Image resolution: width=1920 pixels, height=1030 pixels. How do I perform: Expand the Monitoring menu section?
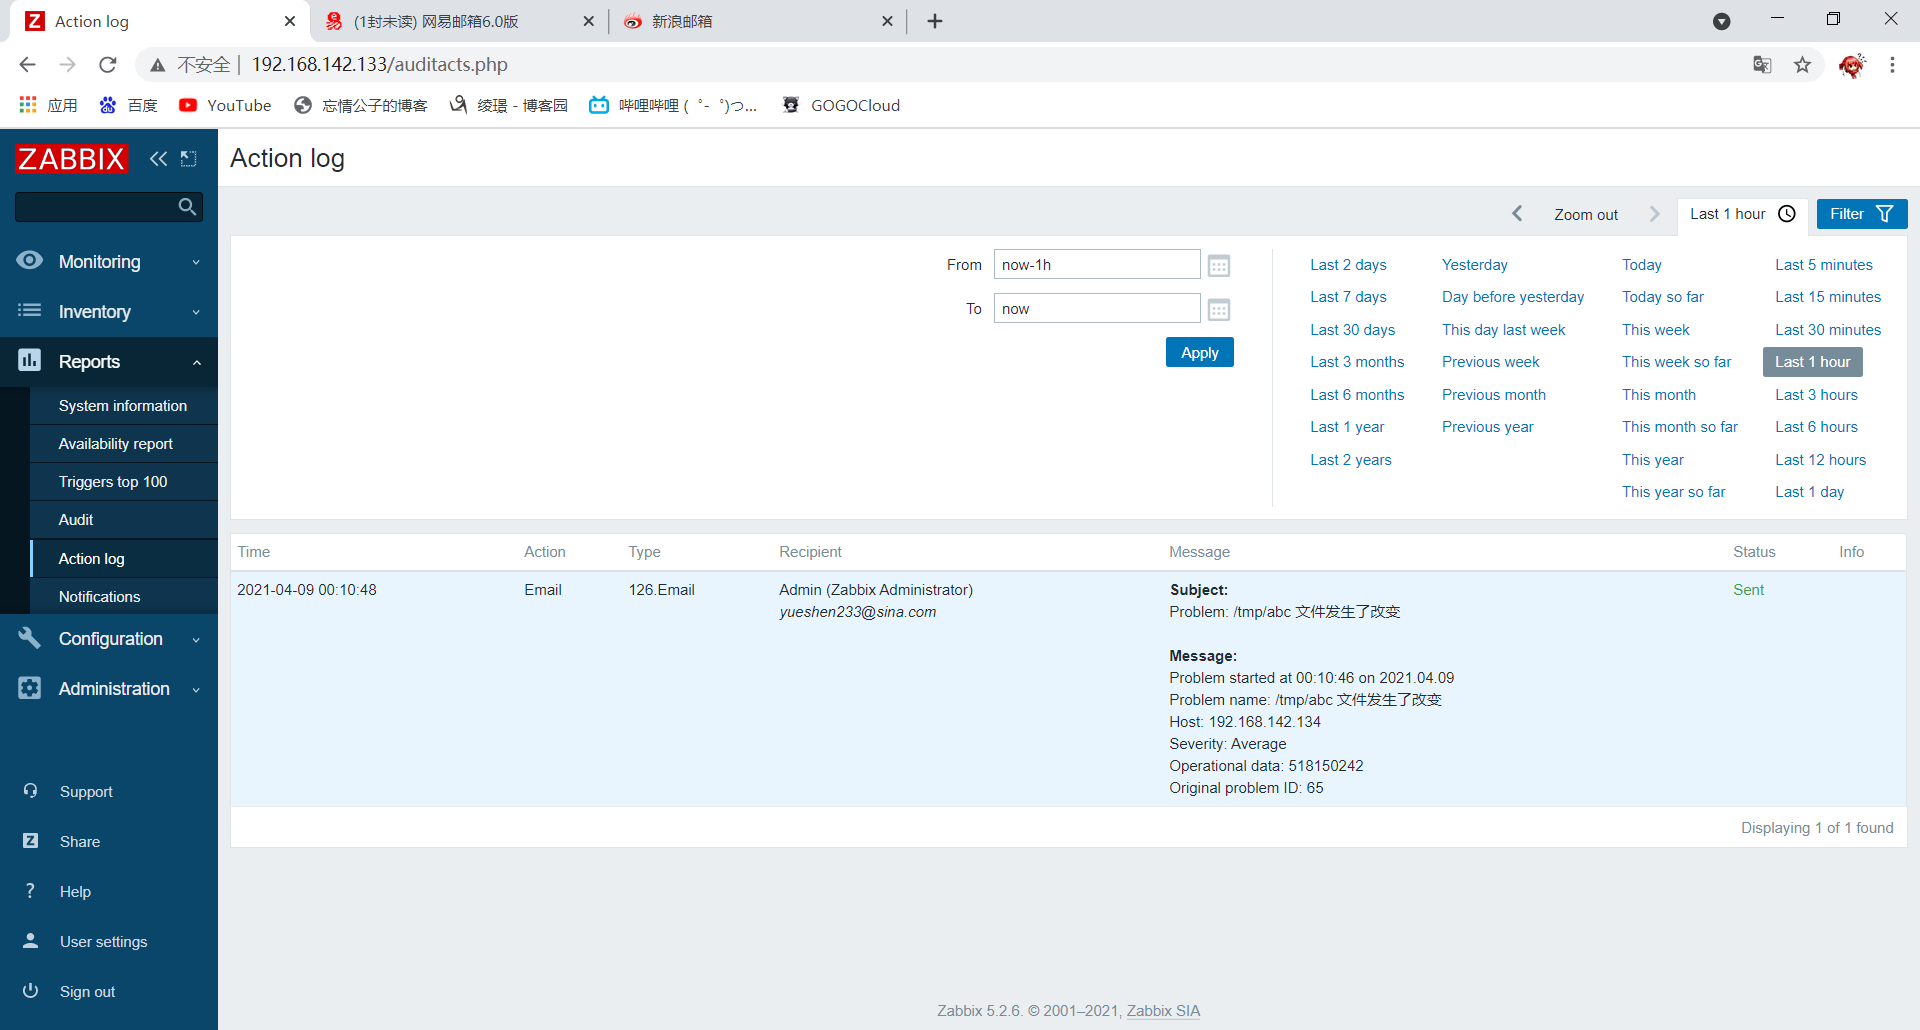tap(109, 261)
